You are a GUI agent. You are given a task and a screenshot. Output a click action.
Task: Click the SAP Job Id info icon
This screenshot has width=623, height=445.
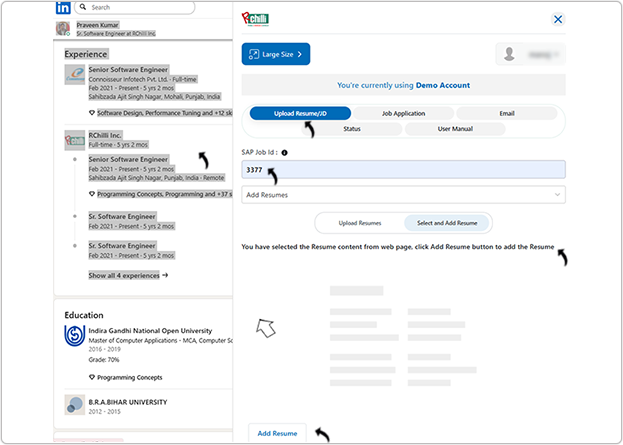285,153
